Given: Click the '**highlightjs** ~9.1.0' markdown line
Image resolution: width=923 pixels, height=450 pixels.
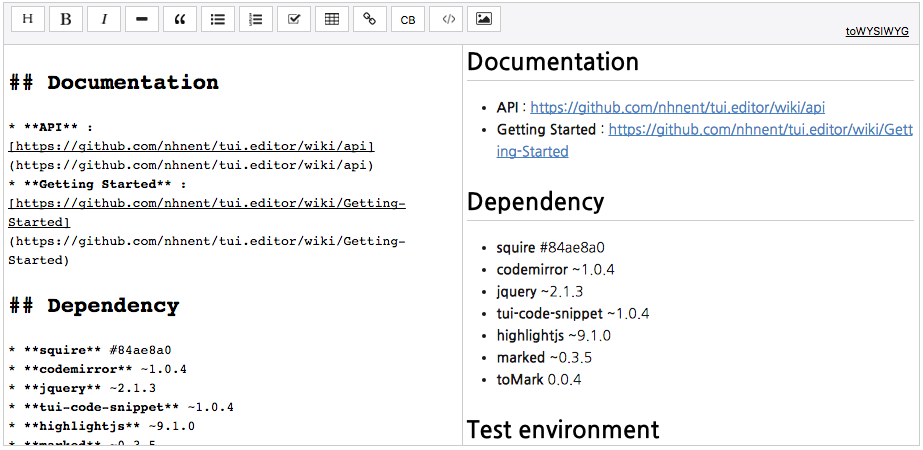Looking at the screenshot, I should point(102,426).
